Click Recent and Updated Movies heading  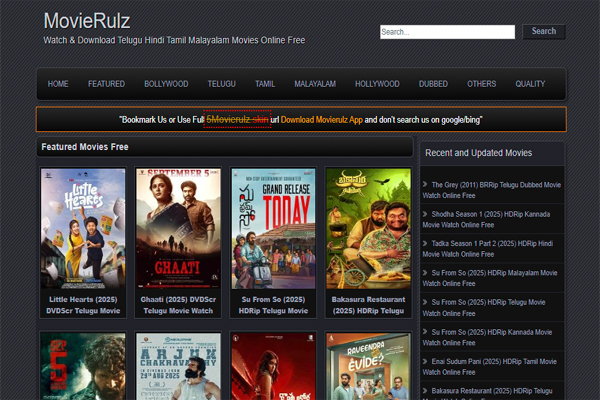pyautogui.click(x=479, y=153)
